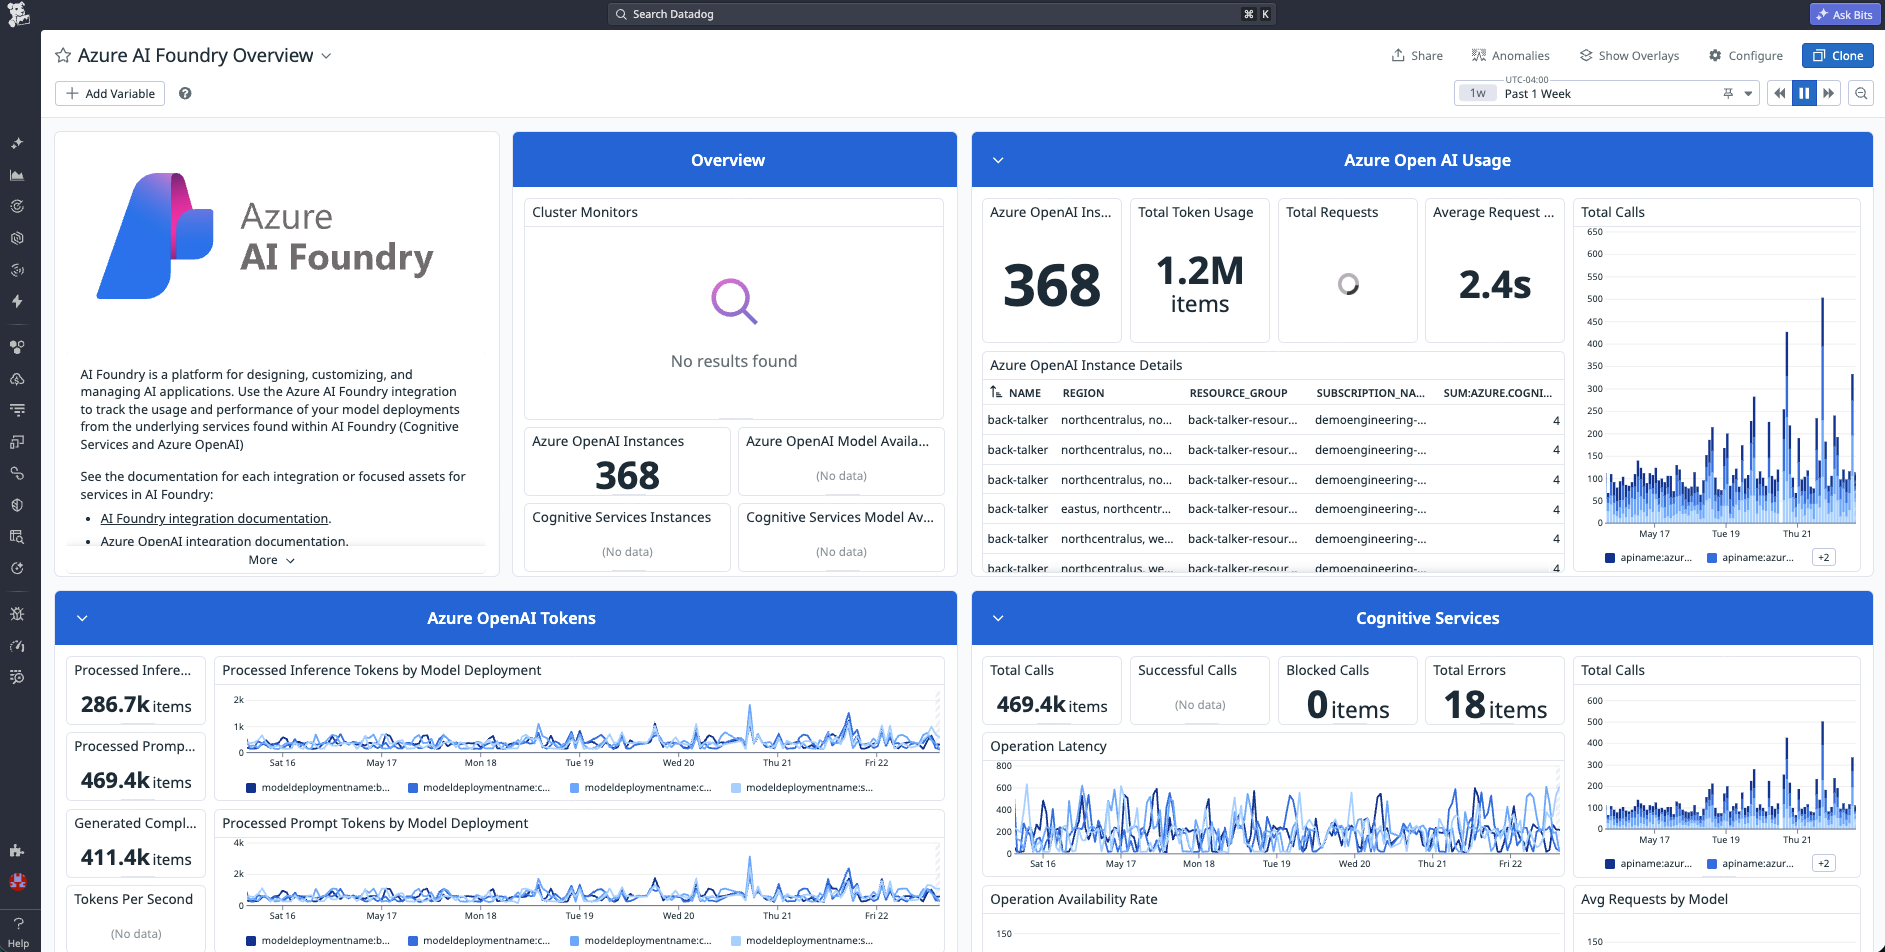Open the link-chain sidebar icon

(17, 473)
